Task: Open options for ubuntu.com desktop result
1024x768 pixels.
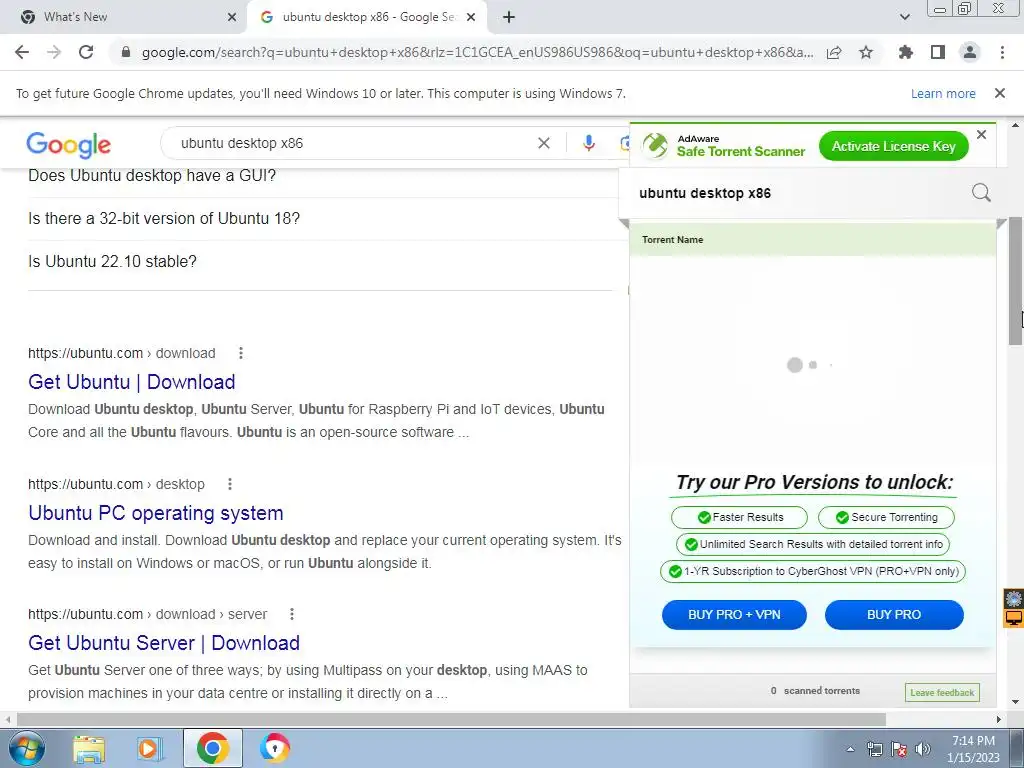Action: [229, 484]
